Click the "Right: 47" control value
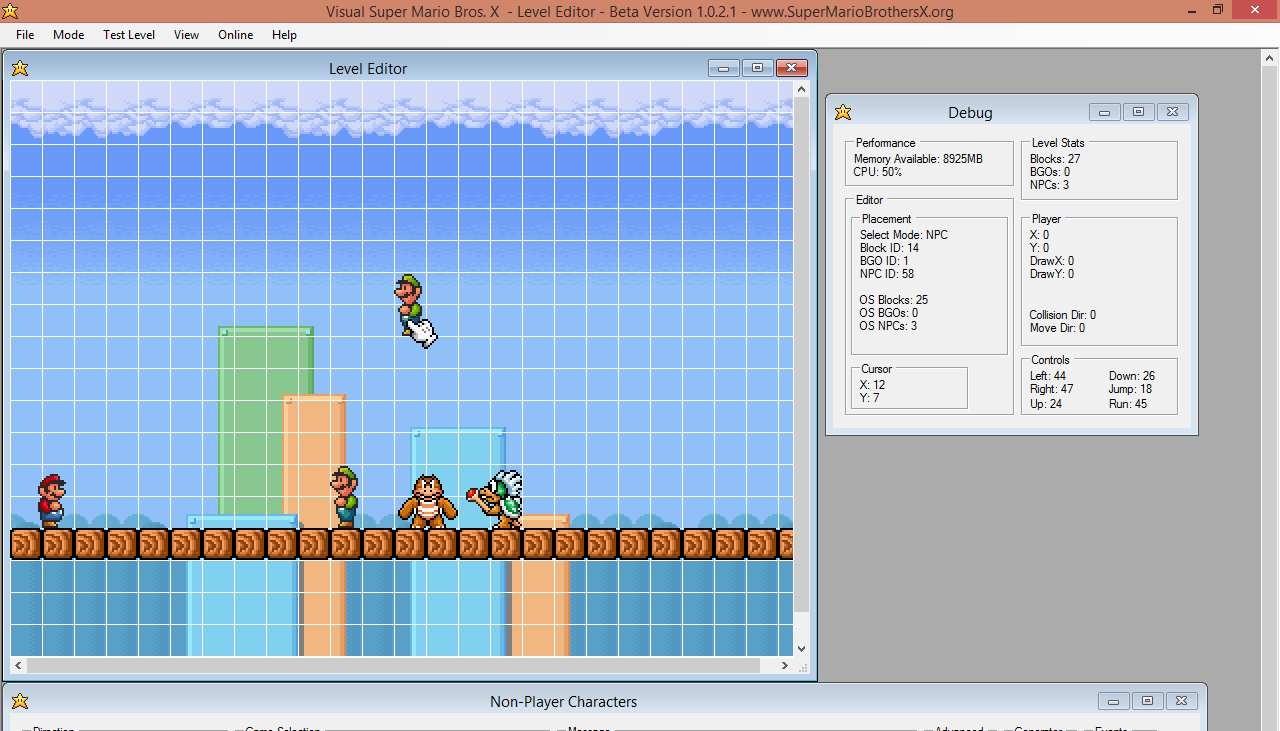Image resolution: width=1280 pixels, height=731 pixels. pyautogui.click(x=1052, y=389)
